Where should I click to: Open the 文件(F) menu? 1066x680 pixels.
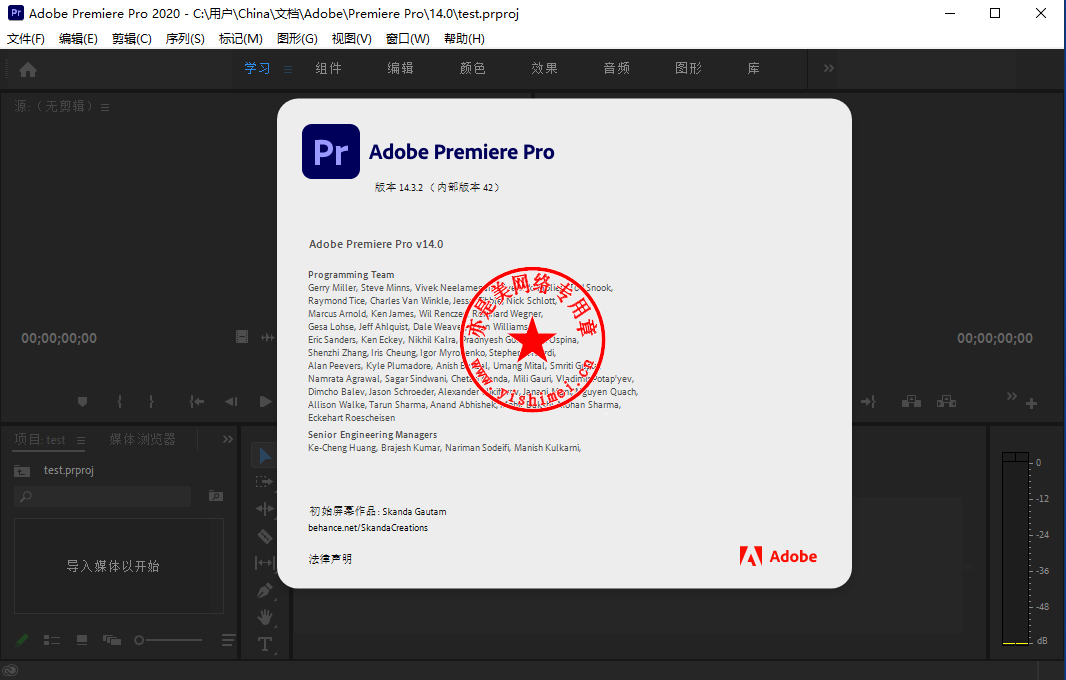26,39
